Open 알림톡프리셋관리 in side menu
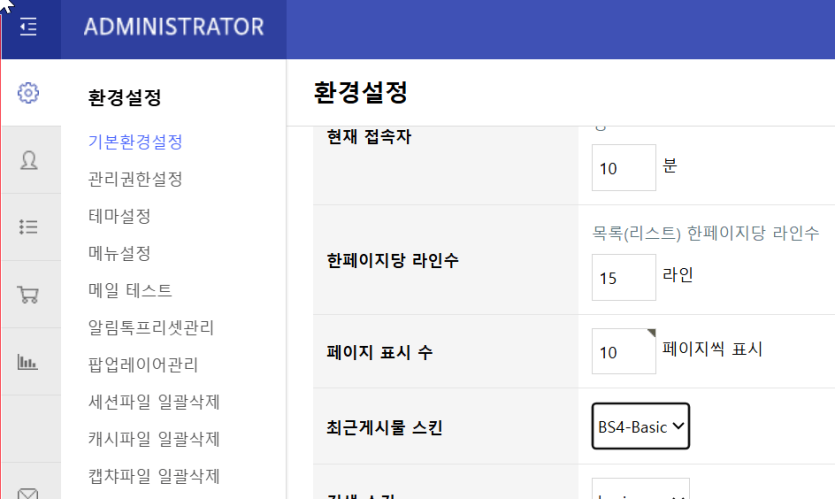The width and height of the screenshot is (835, 499). click(x=151, y=328)
